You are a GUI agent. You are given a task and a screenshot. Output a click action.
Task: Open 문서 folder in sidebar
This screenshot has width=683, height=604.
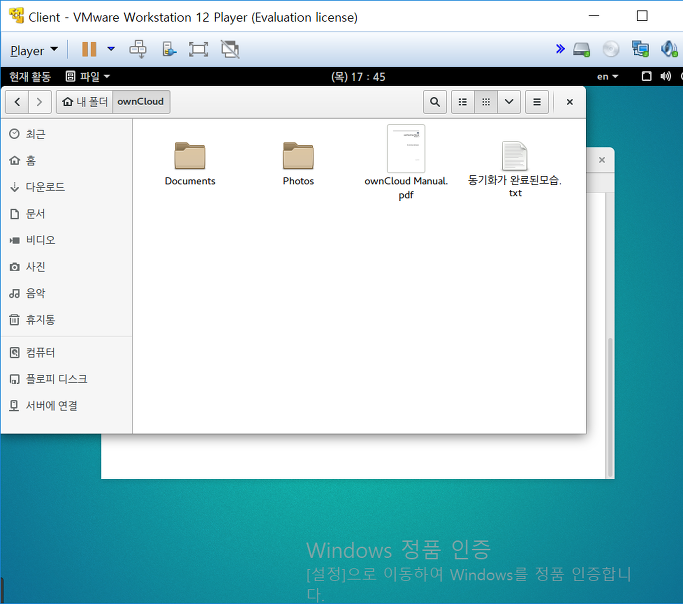coord(66,214)
